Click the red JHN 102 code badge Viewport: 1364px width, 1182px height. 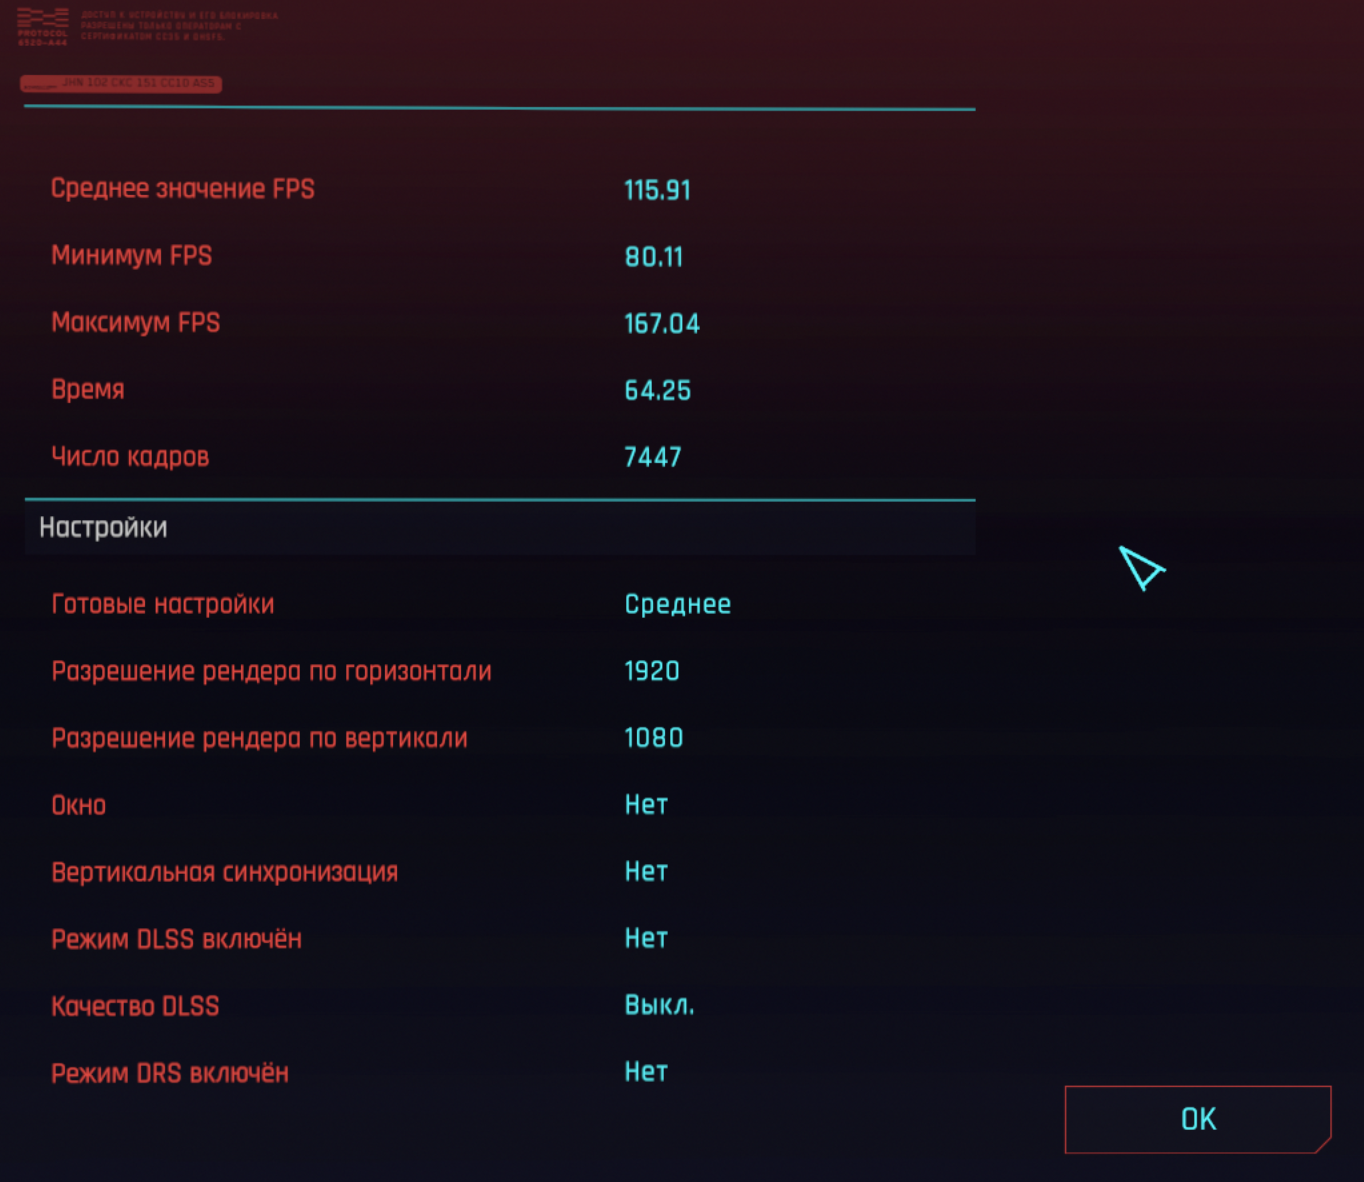(121, 83)
